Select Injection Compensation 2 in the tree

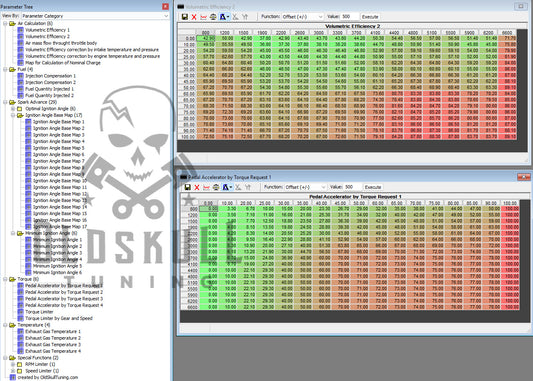(x=50, y=82)
